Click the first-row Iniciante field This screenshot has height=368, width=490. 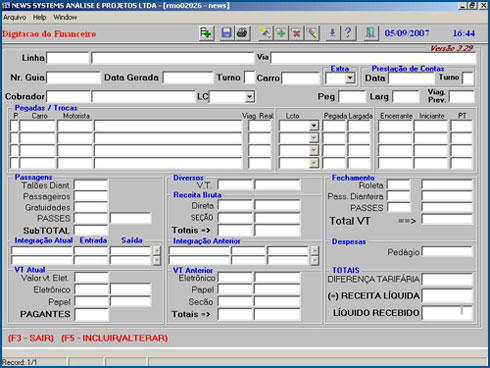point(431,126)
